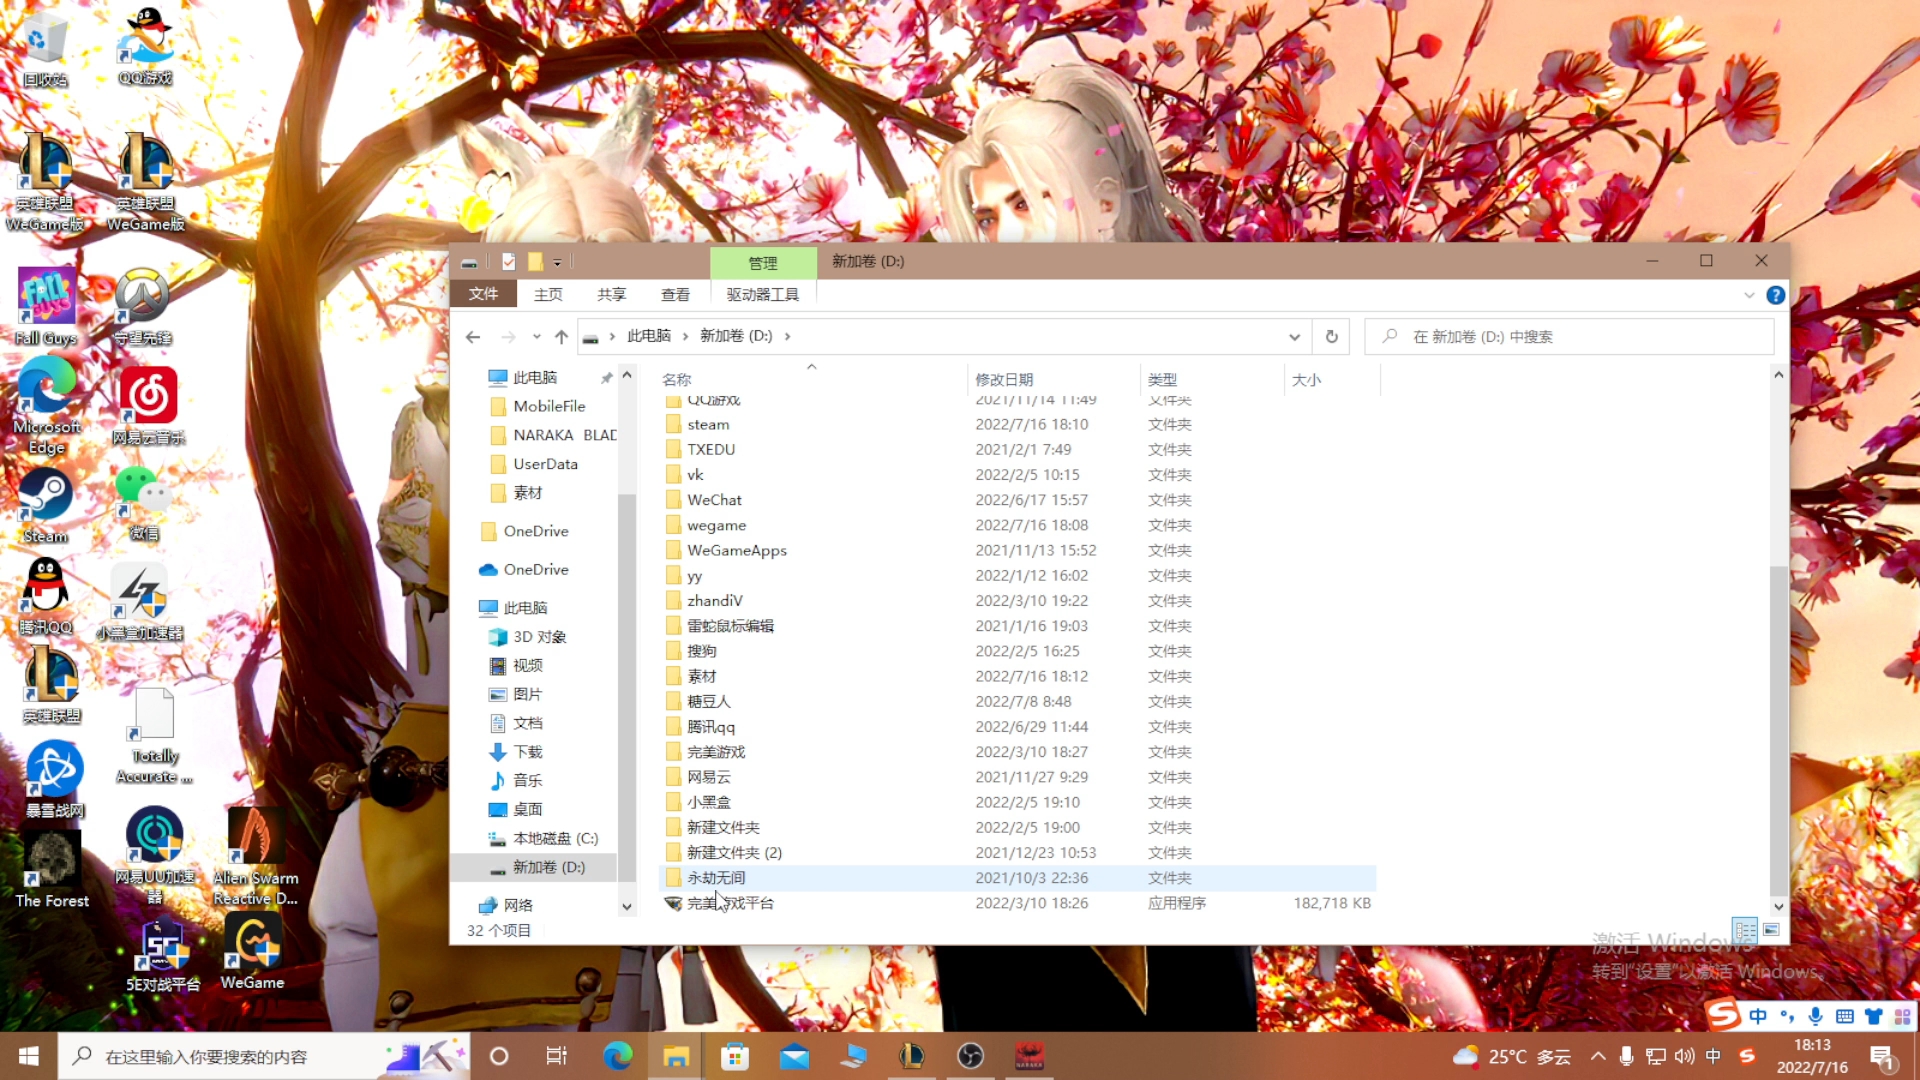
Task: Click the Windows Start button
Action: coord(28,1056)
